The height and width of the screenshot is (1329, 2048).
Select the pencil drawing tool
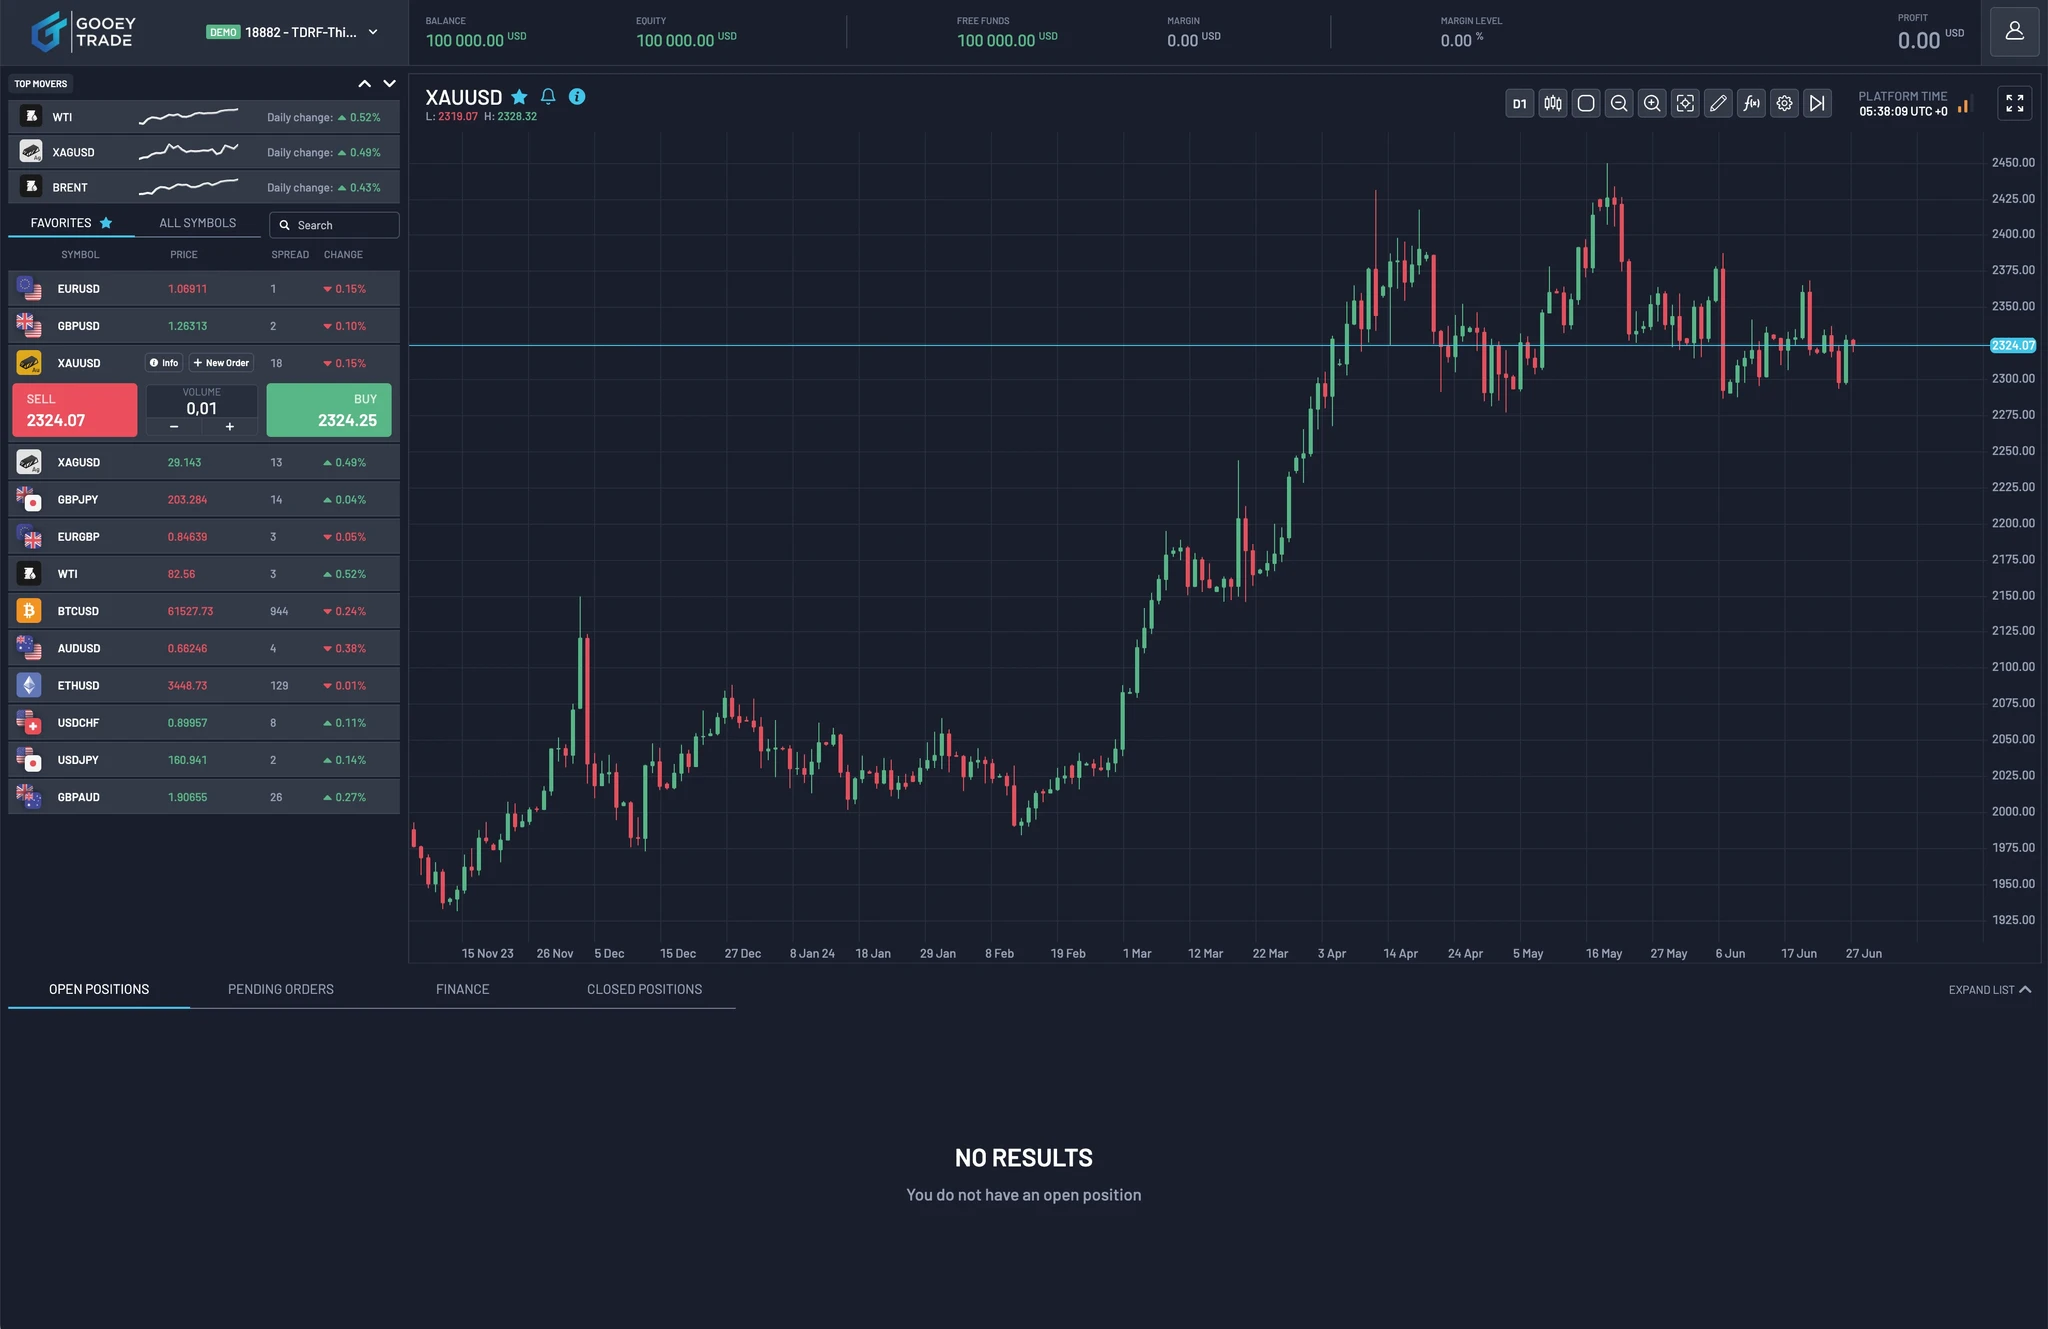click(1718, 103)
